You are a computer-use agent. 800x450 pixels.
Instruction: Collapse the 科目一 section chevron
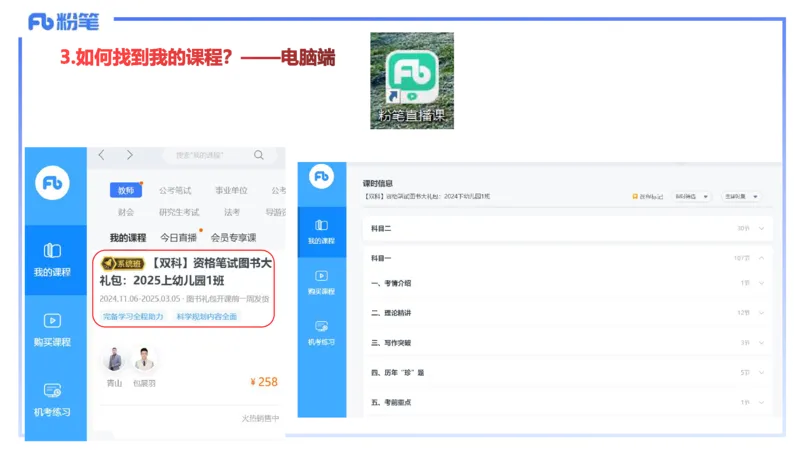pos(761,258)
